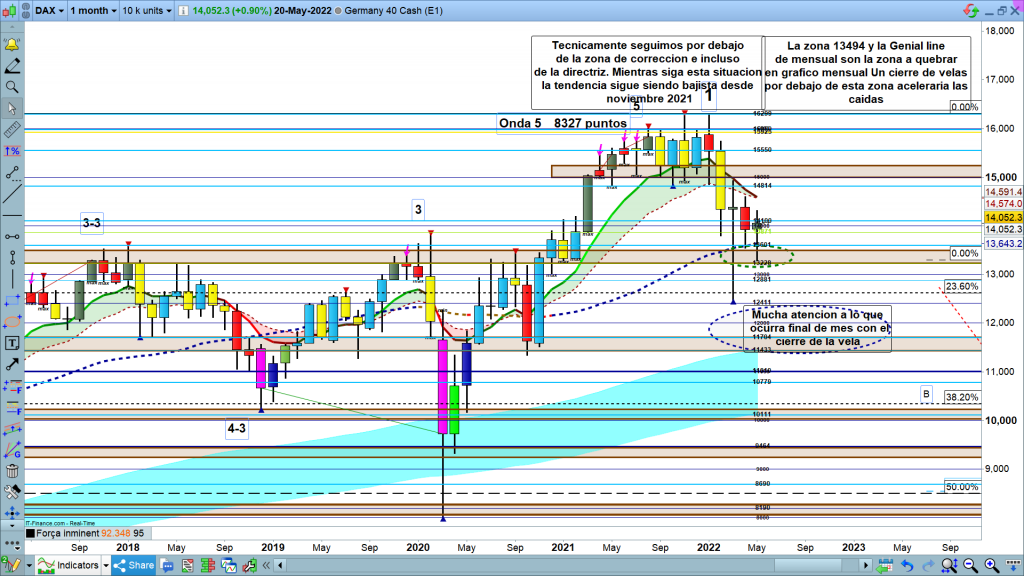Select the arrow cursor tool
The height and width of the screenshot is (576, 1024).
coord(13,108)
